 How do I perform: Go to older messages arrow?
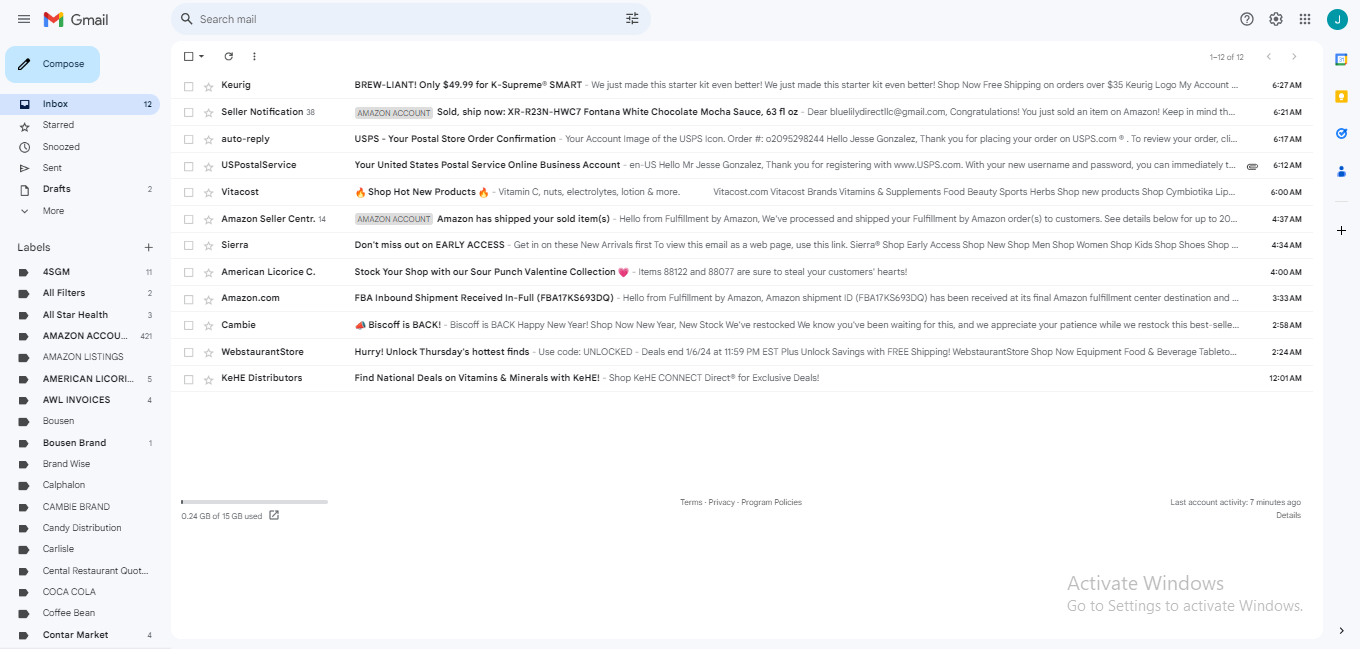pos(1294,57)
